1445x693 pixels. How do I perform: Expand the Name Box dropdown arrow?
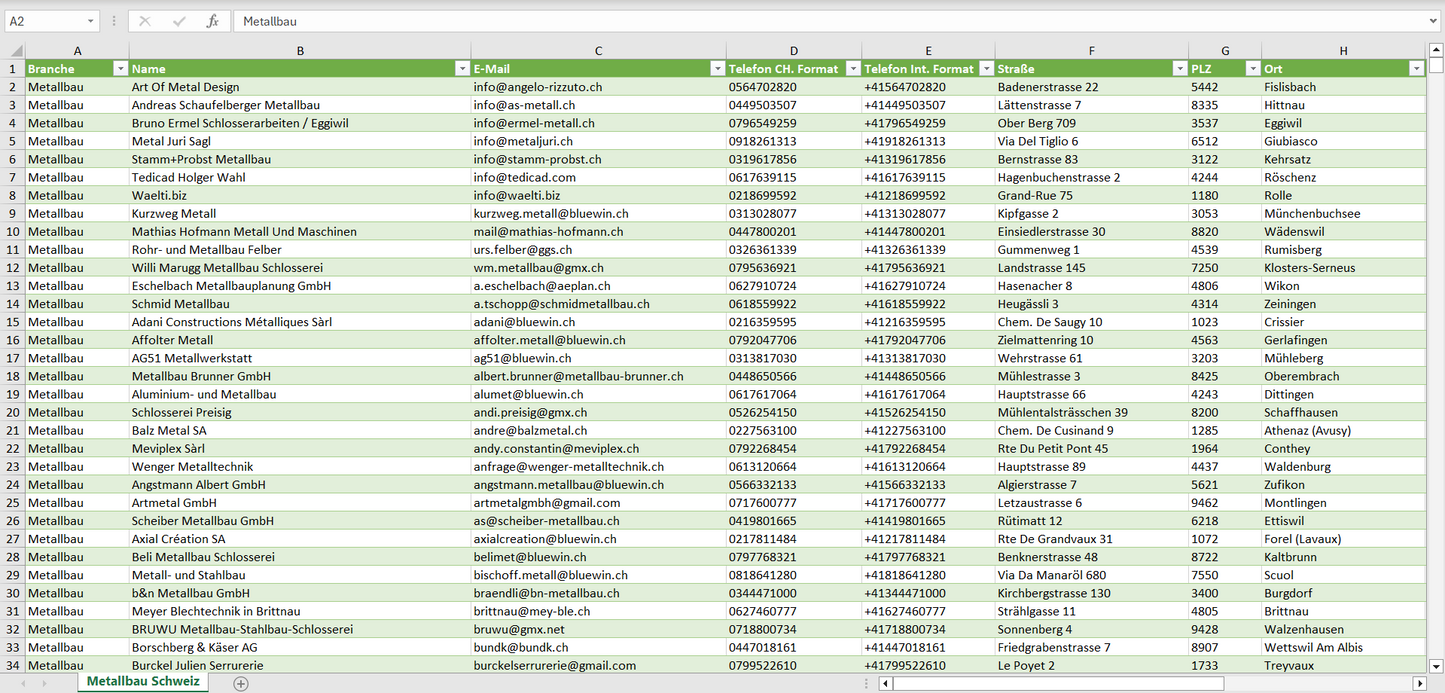pos(90,21)
